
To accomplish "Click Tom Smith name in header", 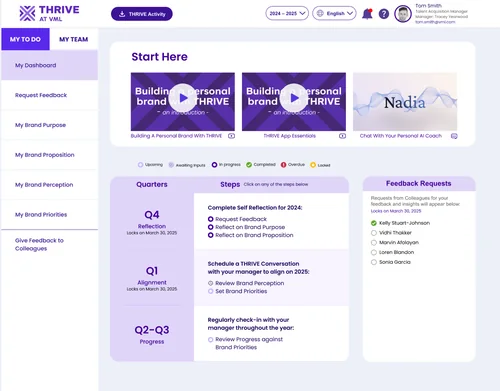I will 428,6.
